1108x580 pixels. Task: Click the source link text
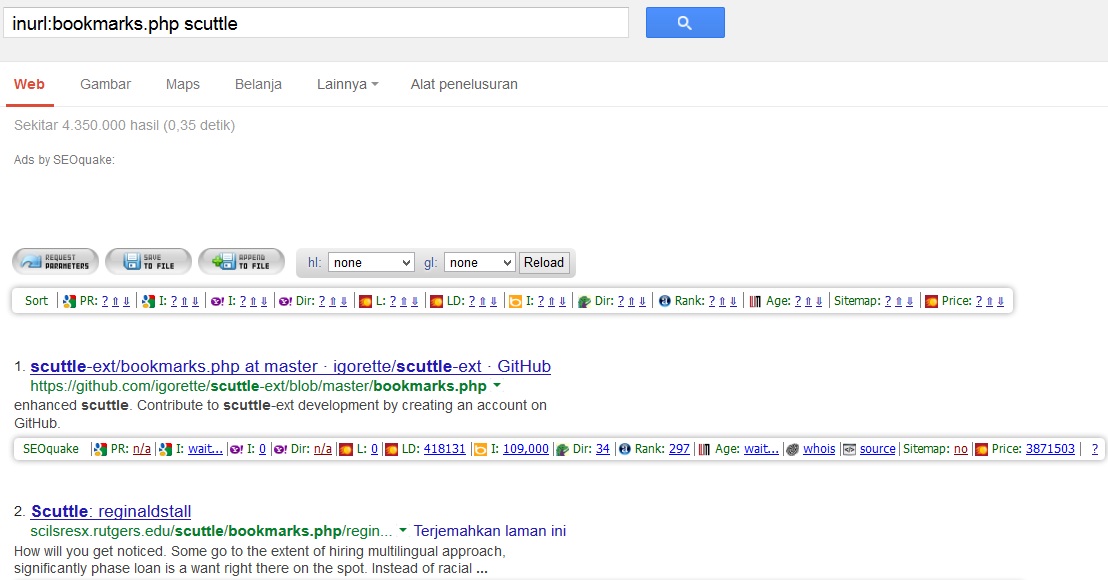click(877, 449)
